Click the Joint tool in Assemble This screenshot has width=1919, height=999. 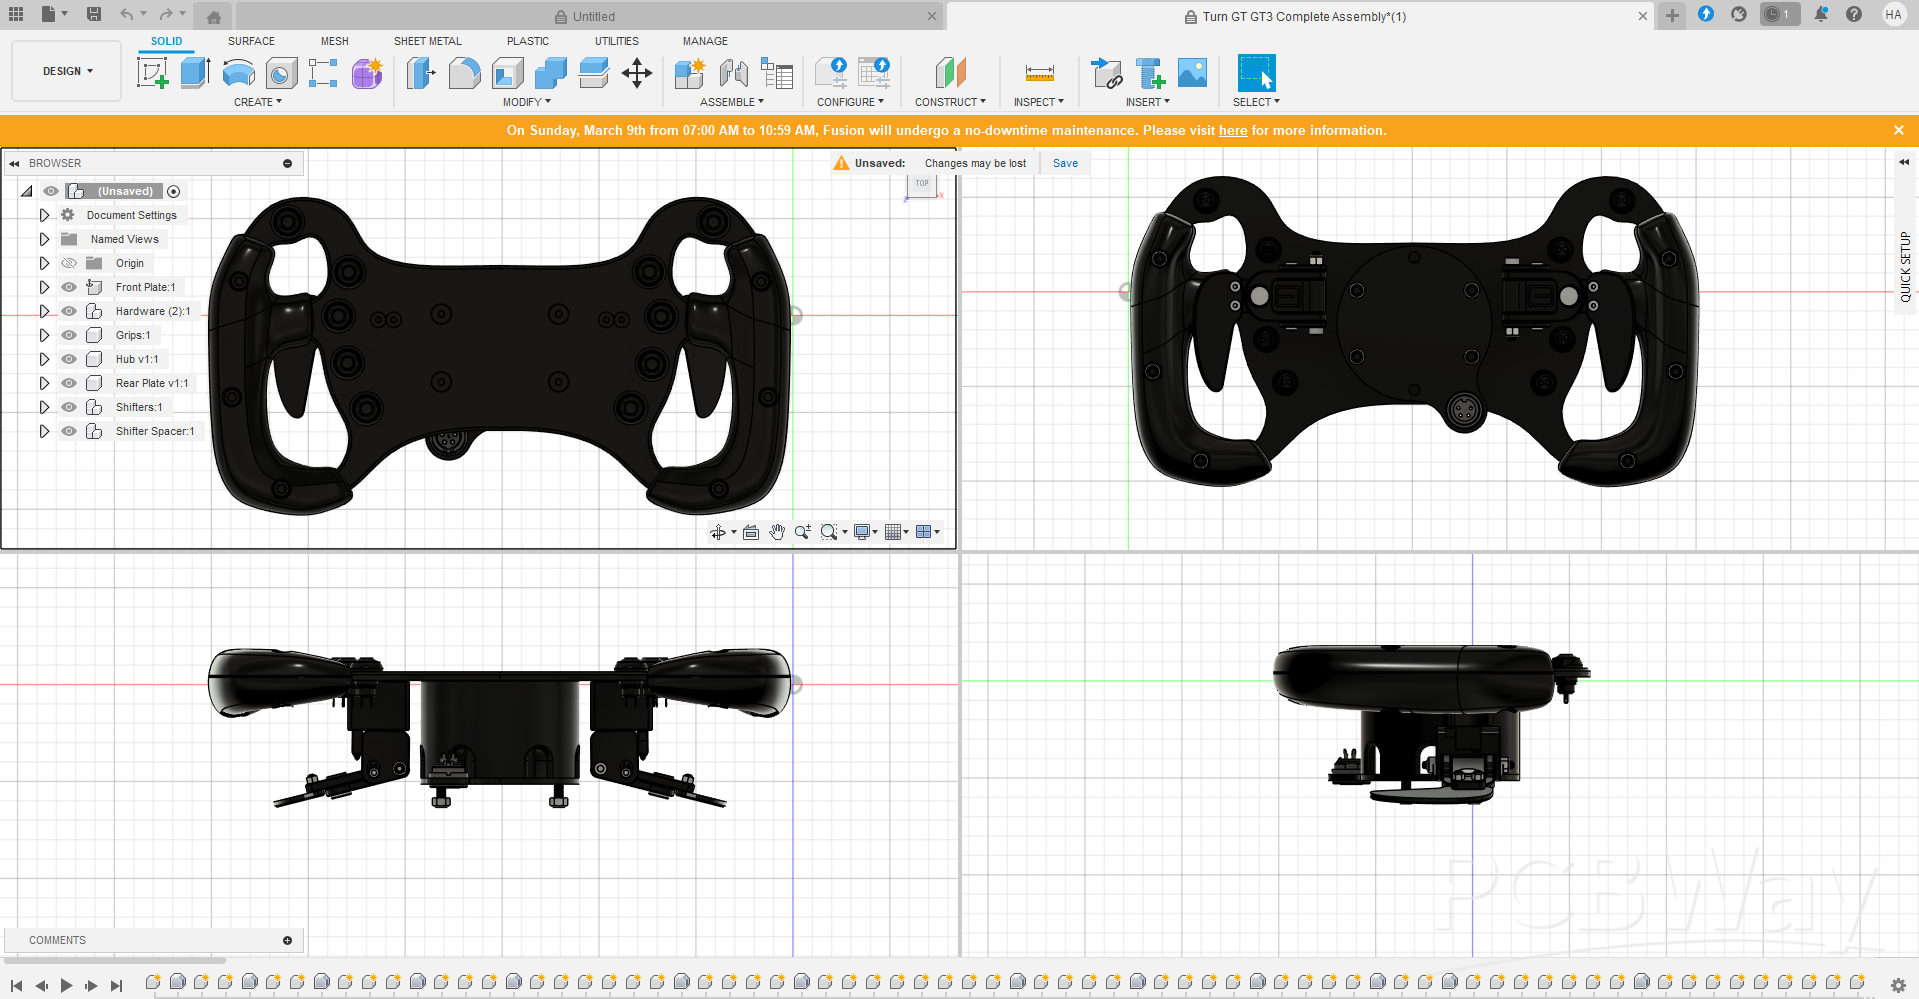click(734, 73)
